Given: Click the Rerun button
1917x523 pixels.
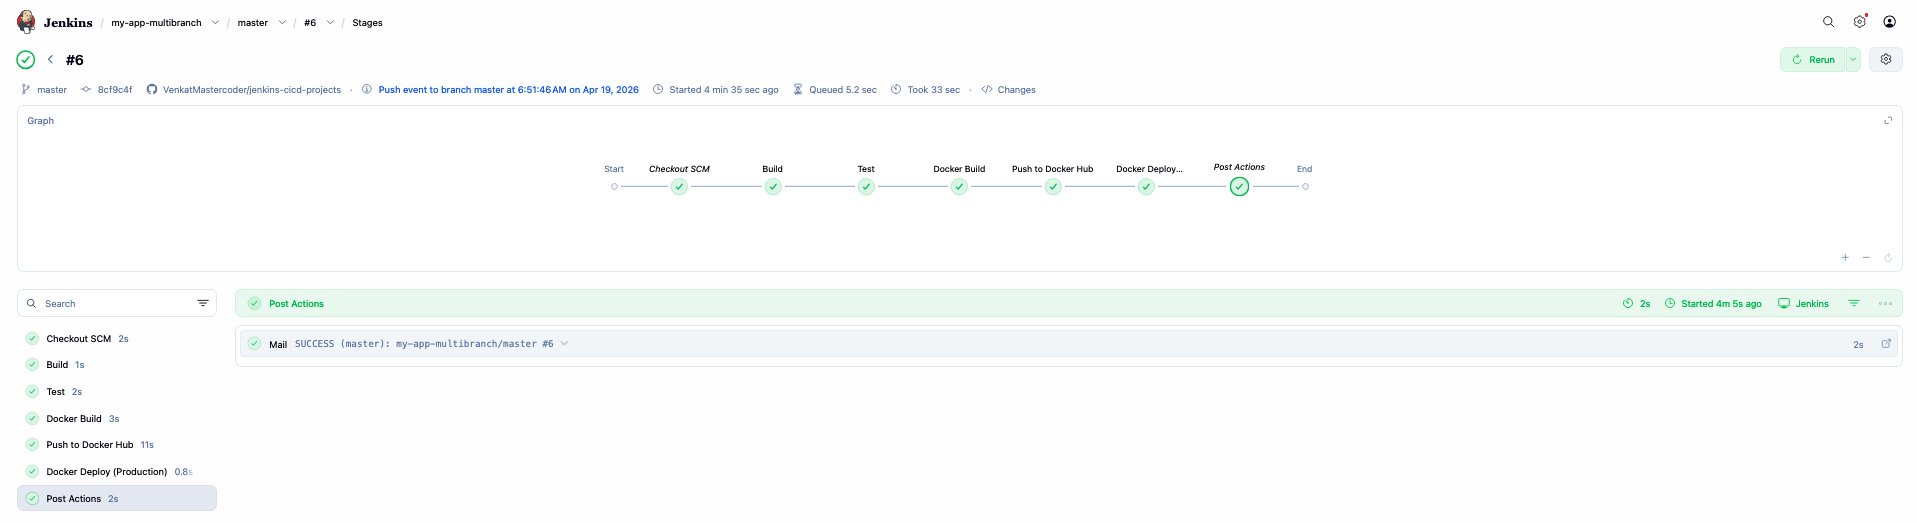Looking at the screenshot, I should coord(1813,60).
